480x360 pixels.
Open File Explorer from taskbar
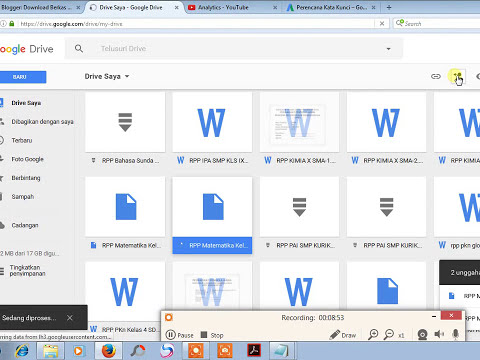(51, 351)
